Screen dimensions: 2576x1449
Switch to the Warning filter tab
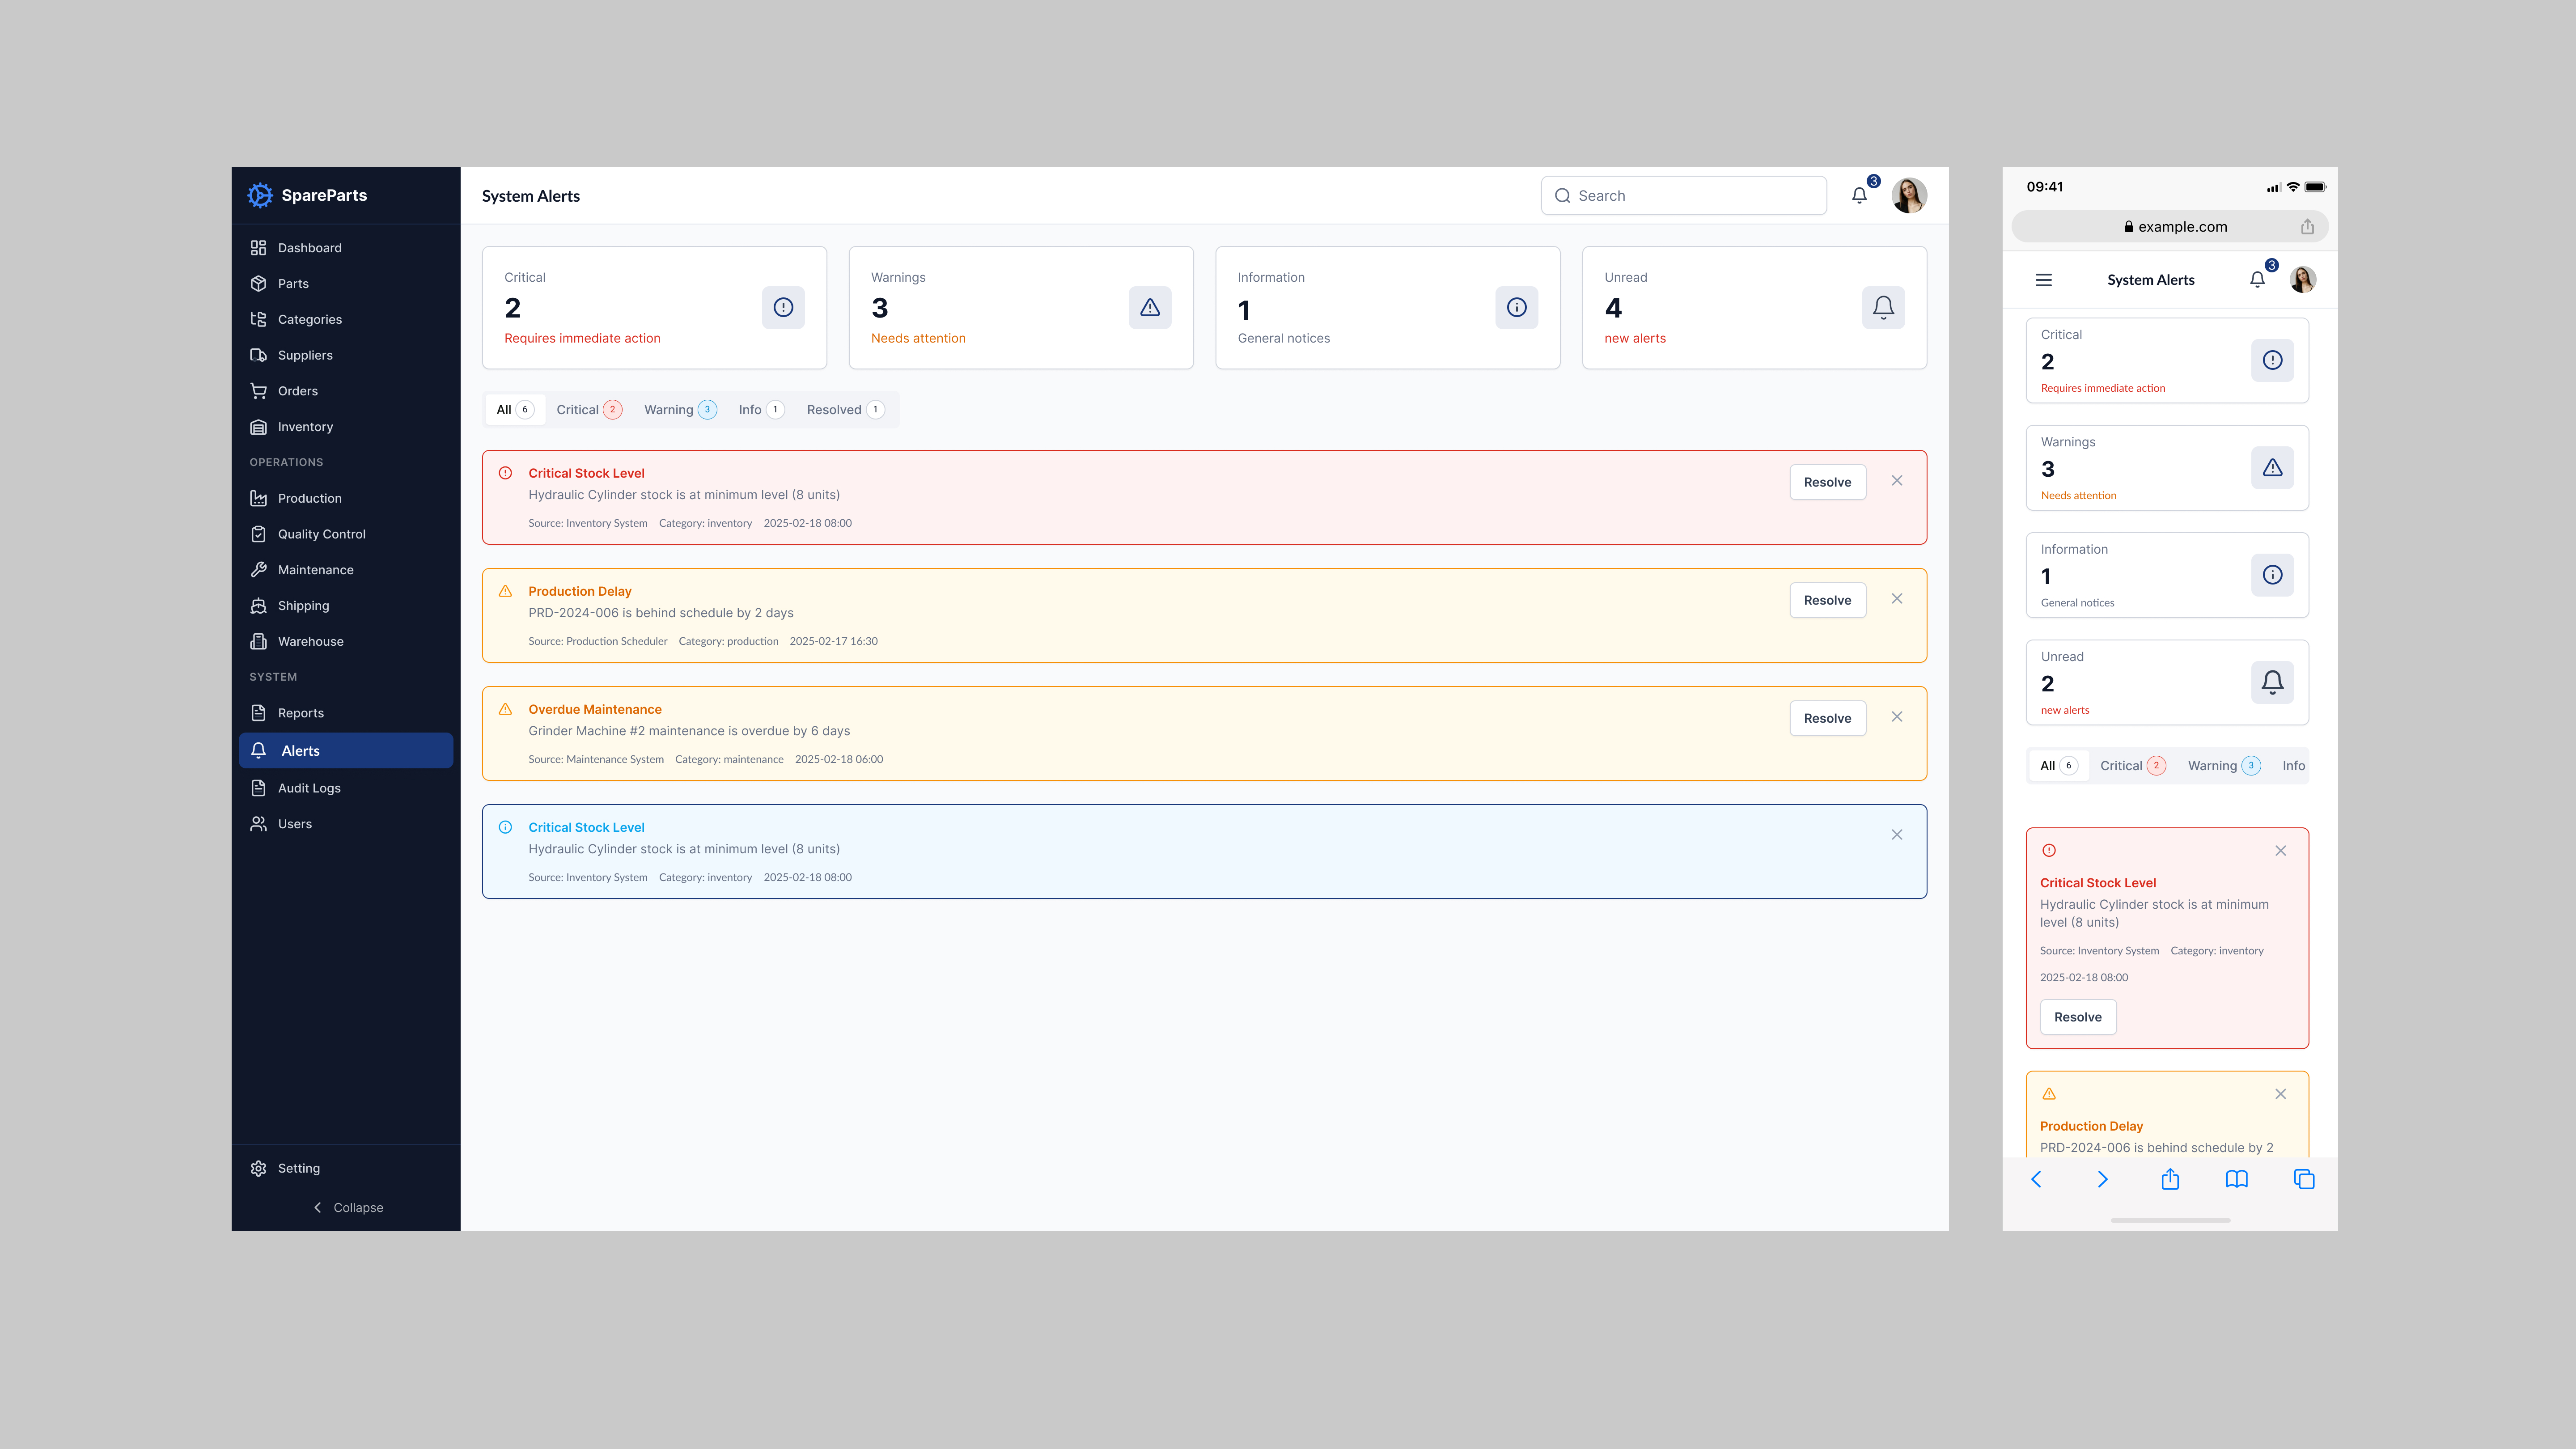point(680,409)
